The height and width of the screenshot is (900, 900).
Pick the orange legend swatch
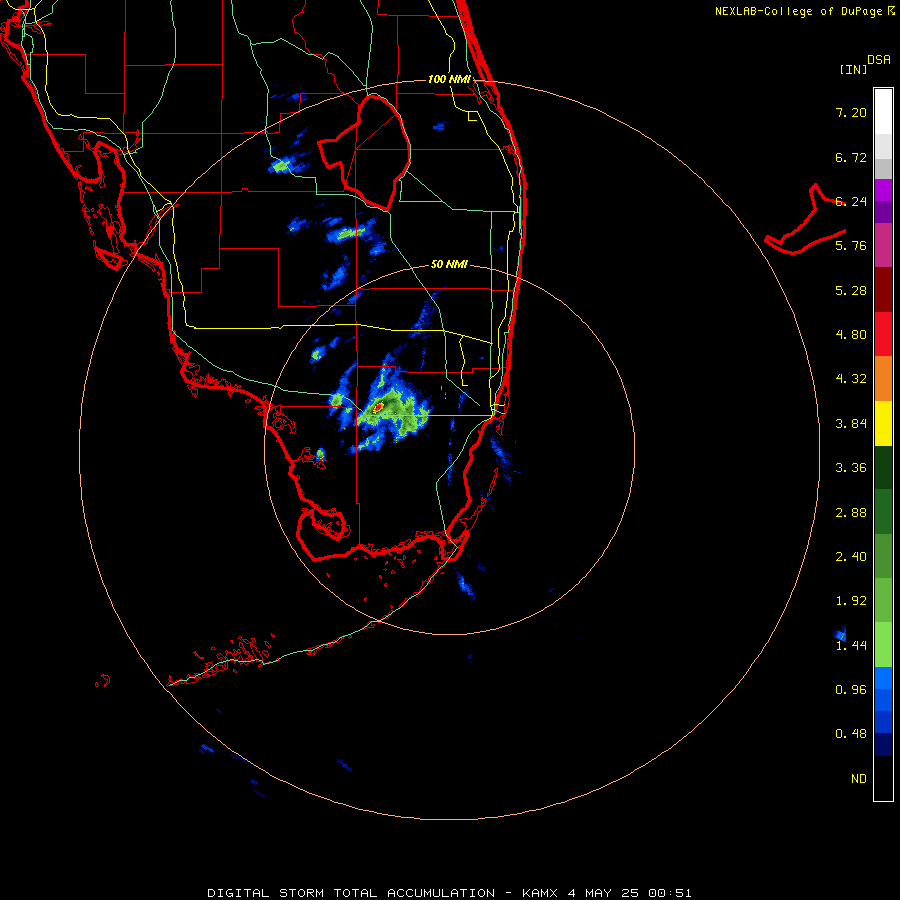click(x=883, y=379)
